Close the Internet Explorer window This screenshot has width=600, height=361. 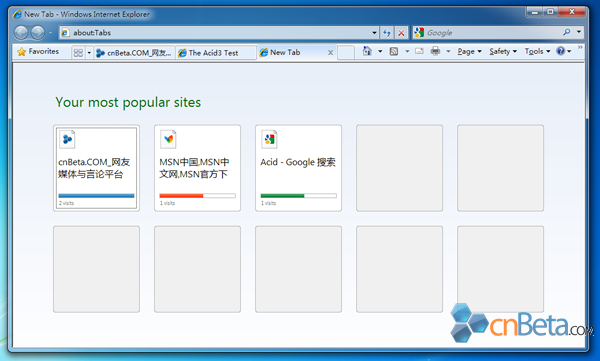click(x=572, y=12)
